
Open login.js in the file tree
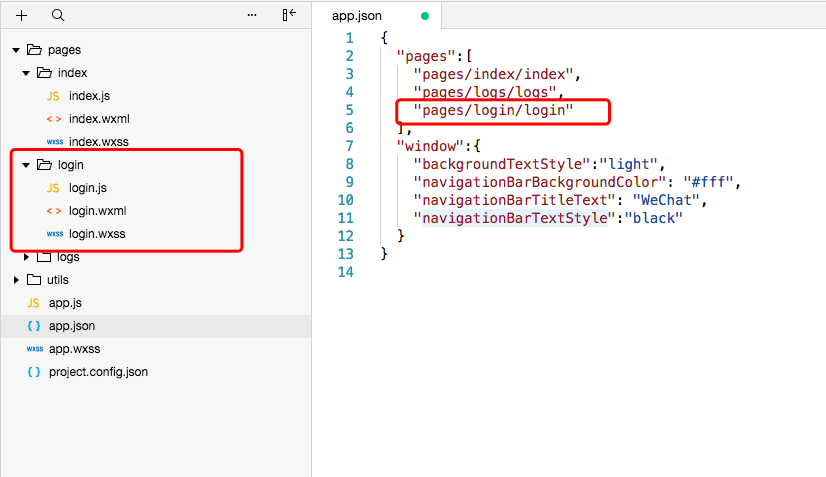tap(87, 188)
